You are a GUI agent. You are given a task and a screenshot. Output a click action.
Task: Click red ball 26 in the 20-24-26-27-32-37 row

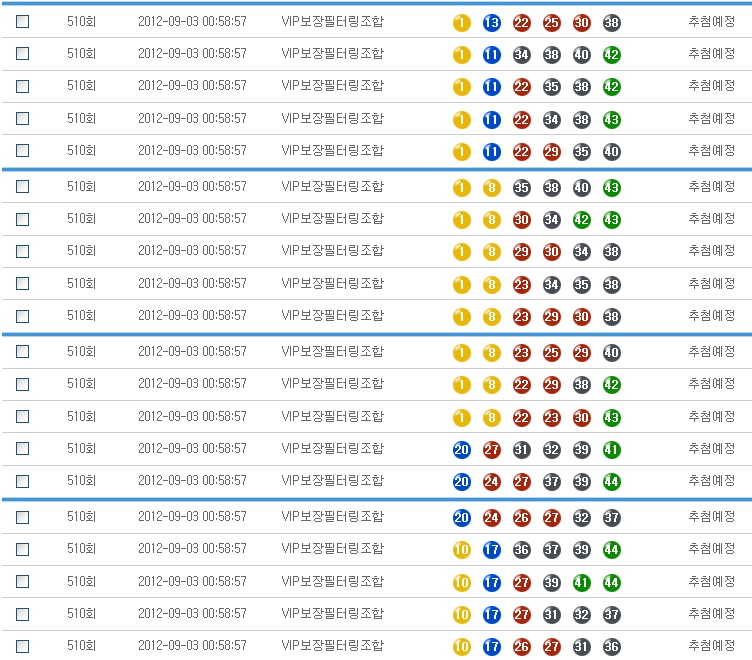(x=521, y=518)
